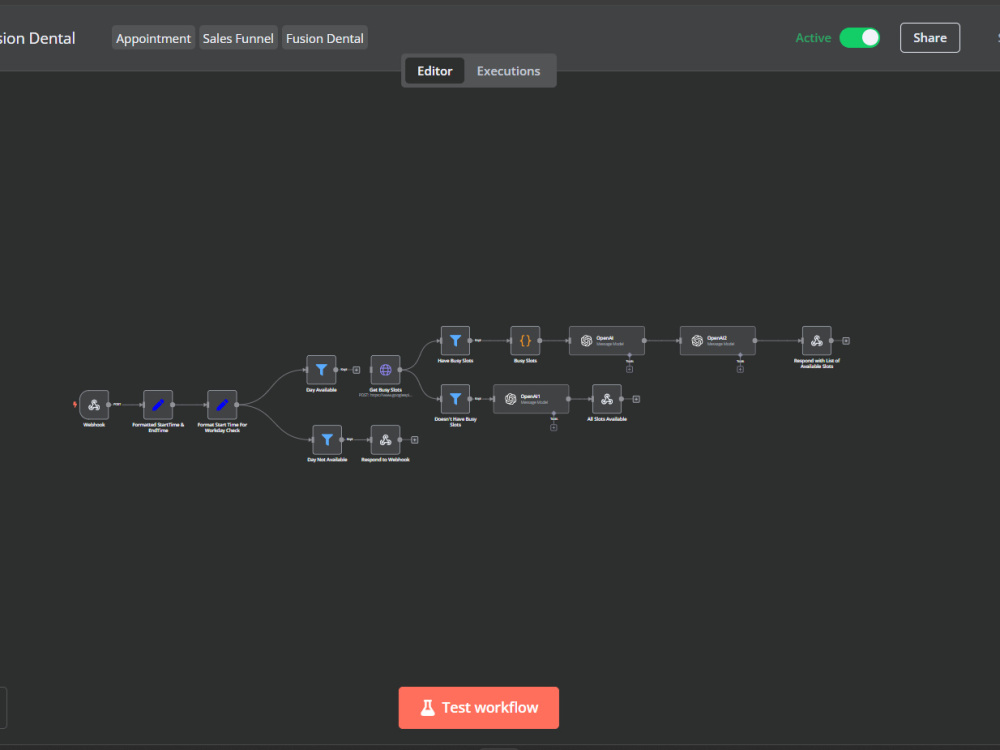Click the Appointment tag

pos(153,38)
